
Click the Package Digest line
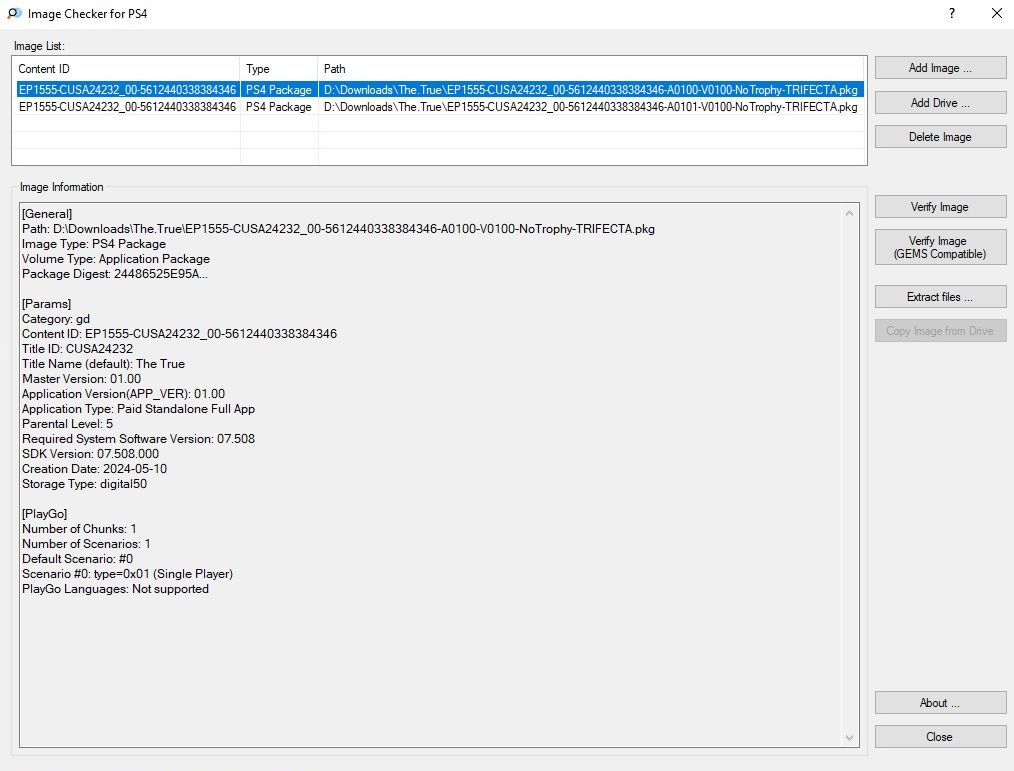pos(115,274)
